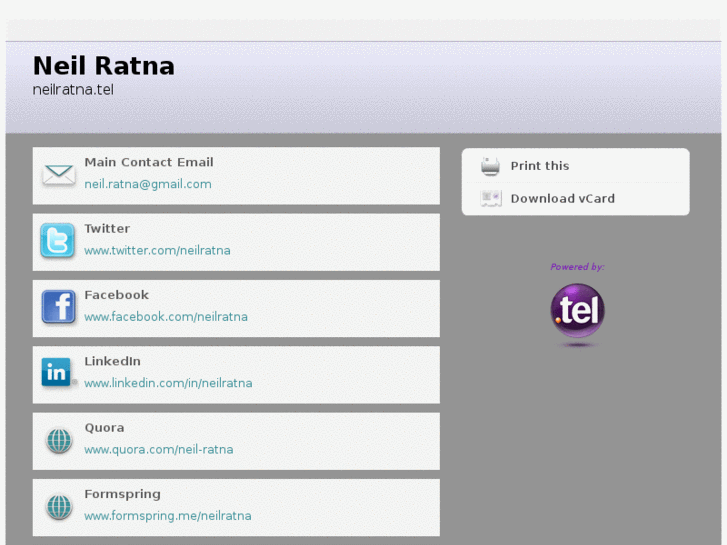Image resolution: width=727 pixels, height=545 pixels.
Task: Click the Facebook logo icon
Action: (x=58, y=307)
